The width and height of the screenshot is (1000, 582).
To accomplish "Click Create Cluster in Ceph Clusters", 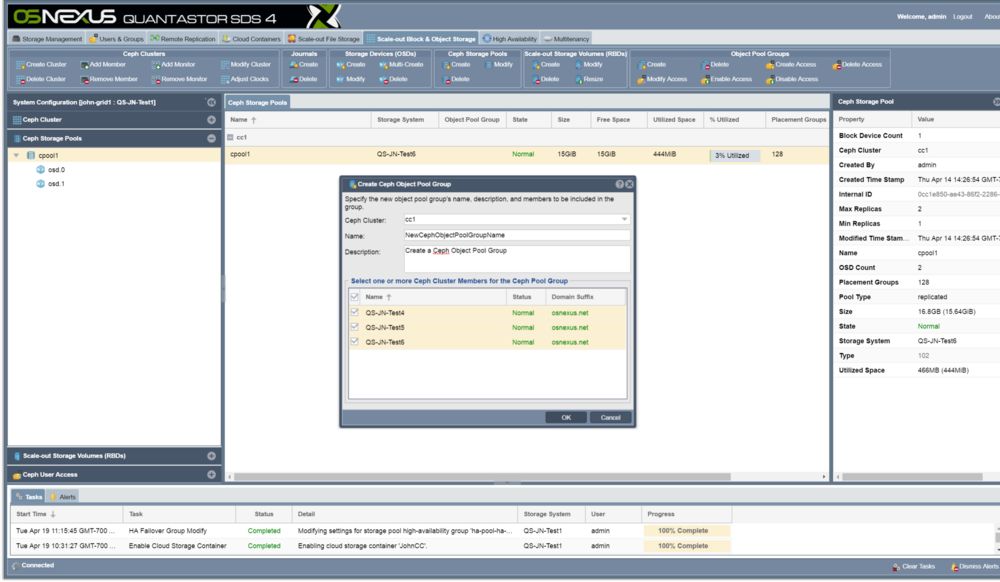I will pos(41,65).
